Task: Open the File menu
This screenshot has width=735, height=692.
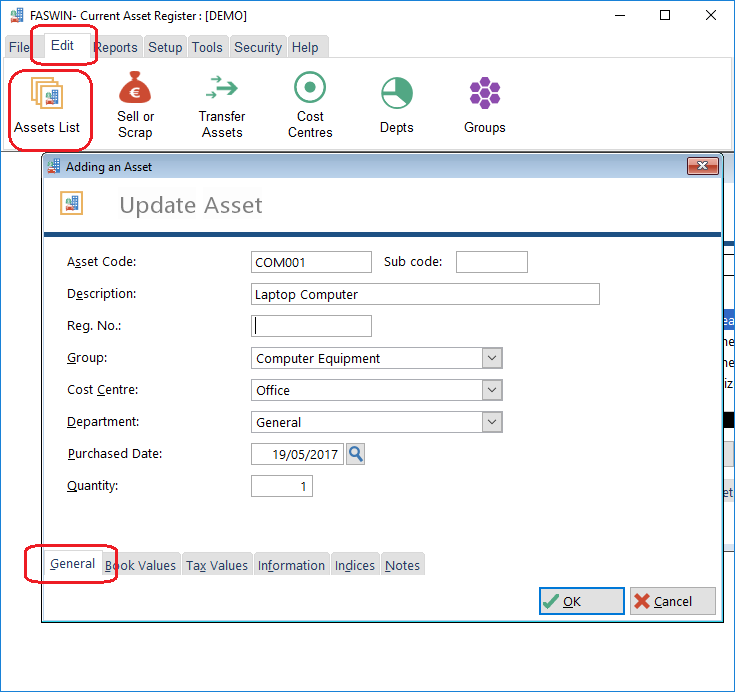Action: point(19,47)
